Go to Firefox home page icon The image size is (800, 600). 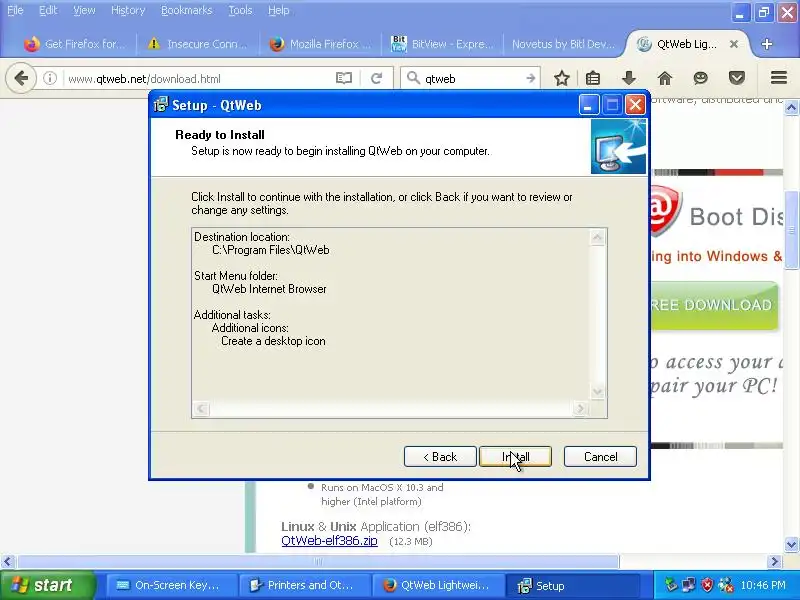[x=665, y=78]
